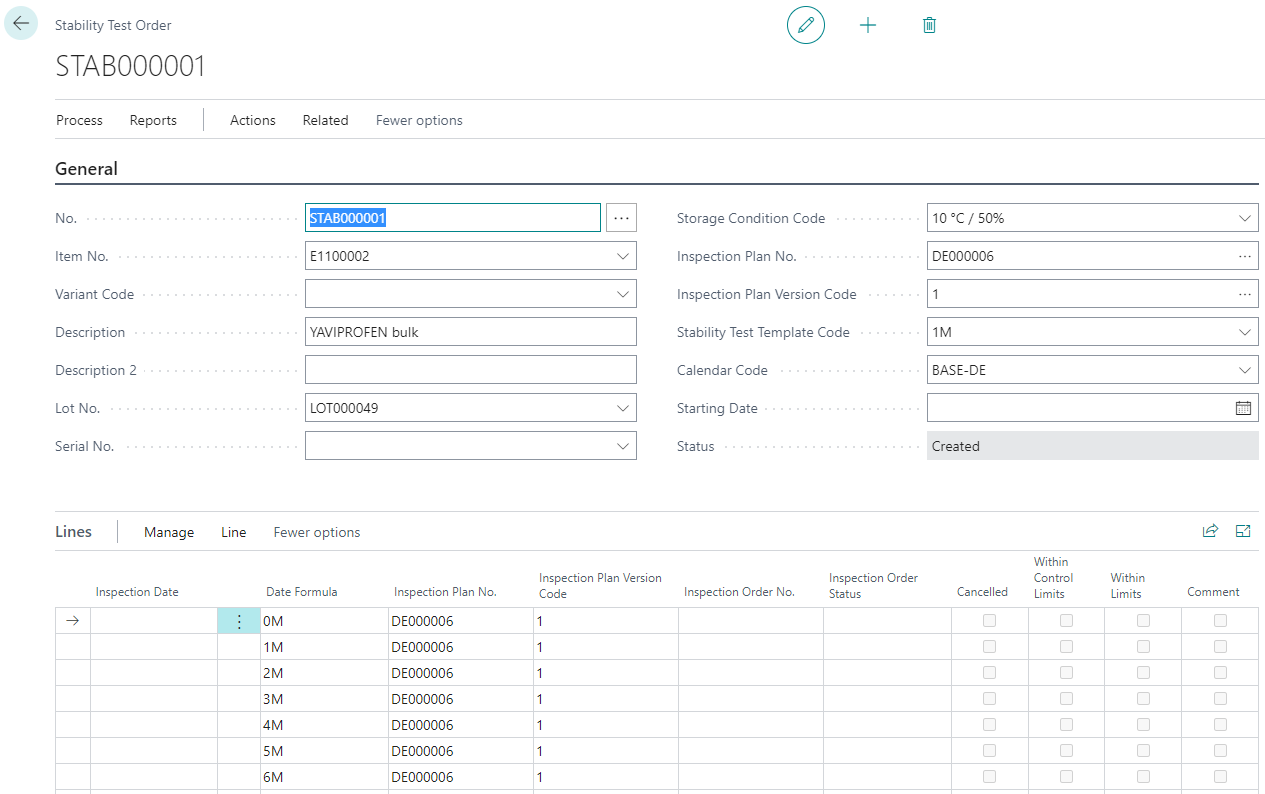Expand the Variant Code dropdown
1265x794 pixels.
point(623,294)
